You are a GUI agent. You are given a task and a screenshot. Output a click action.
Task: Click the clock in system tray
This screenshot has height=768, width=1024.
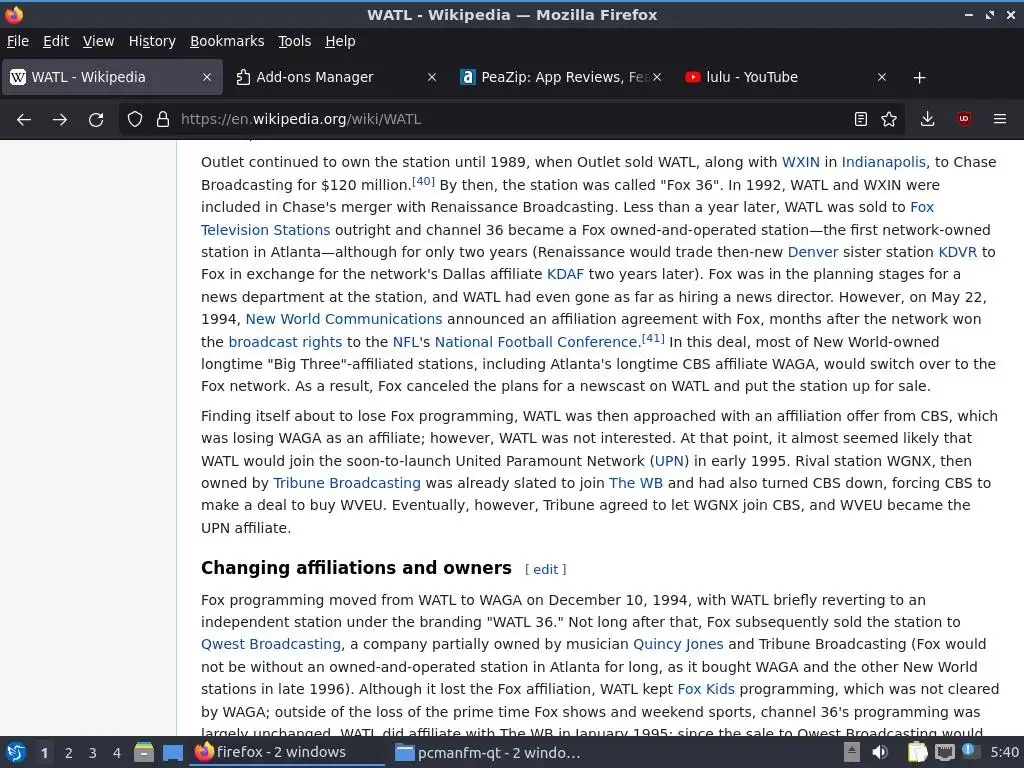pos(1004,752)
